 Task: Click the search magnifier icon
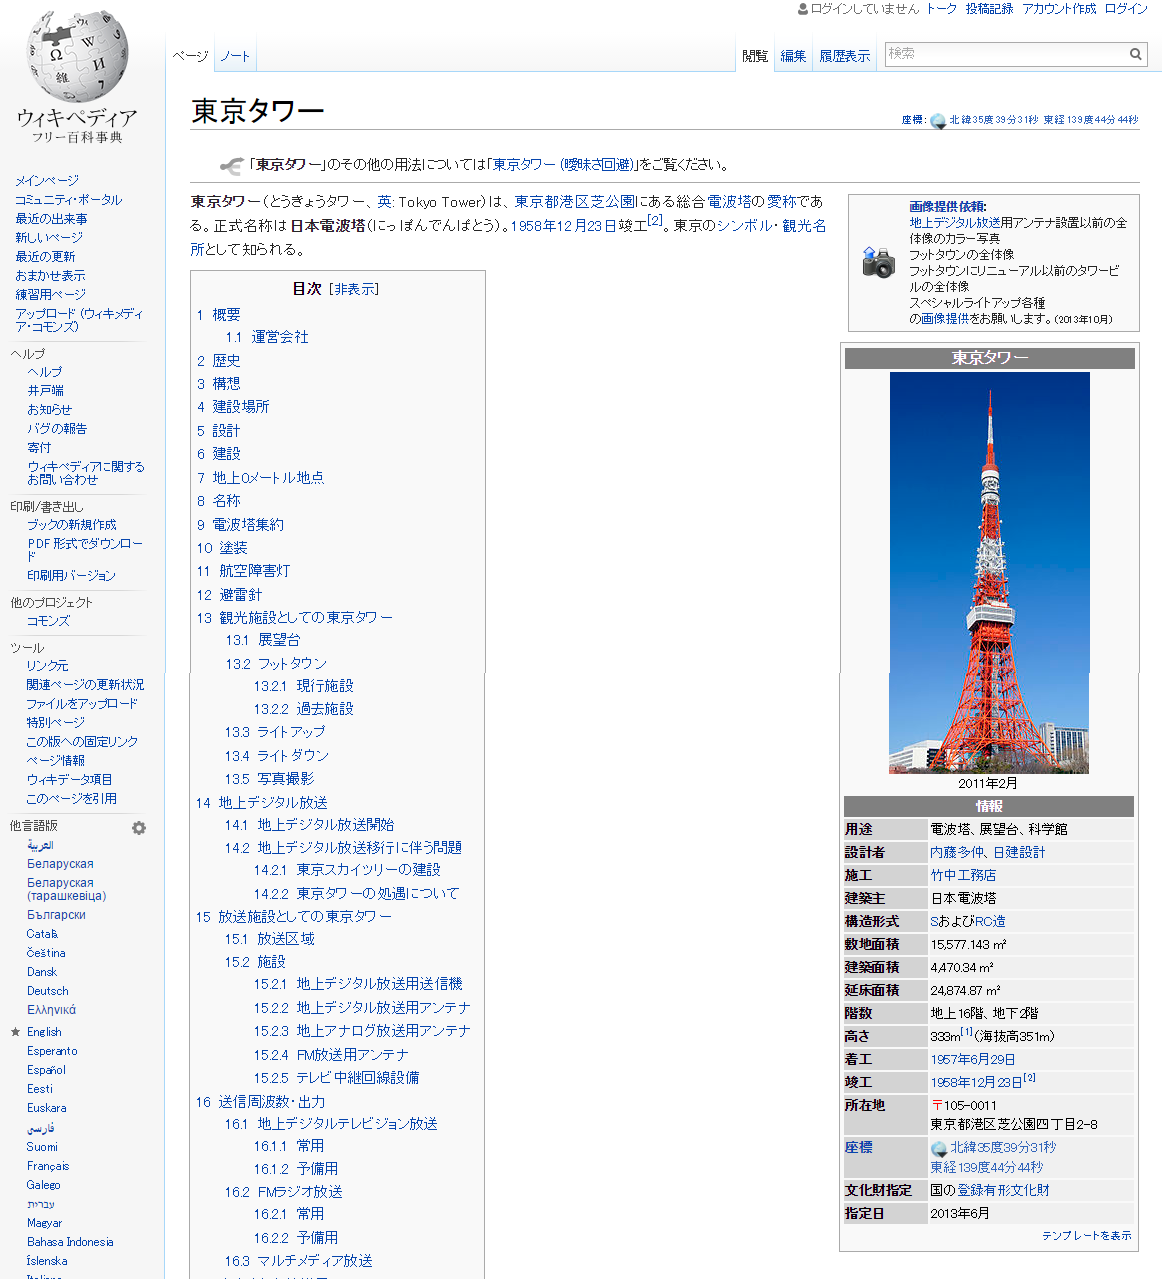pos(1136,54)
